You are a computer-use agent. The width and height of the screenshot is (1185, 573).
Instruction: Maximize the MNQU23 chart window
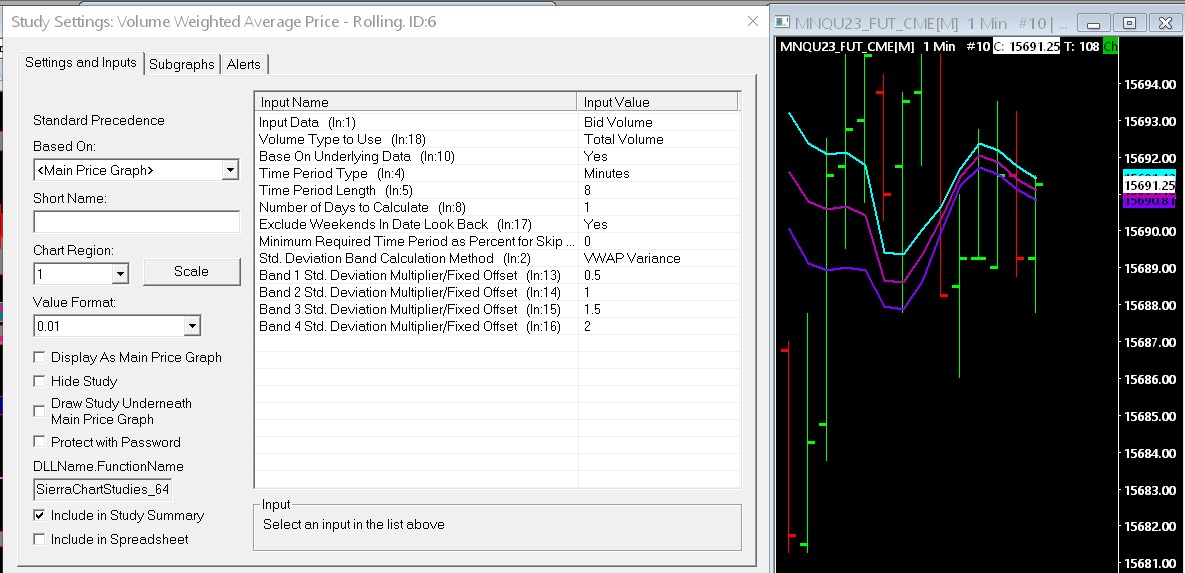1129,23
